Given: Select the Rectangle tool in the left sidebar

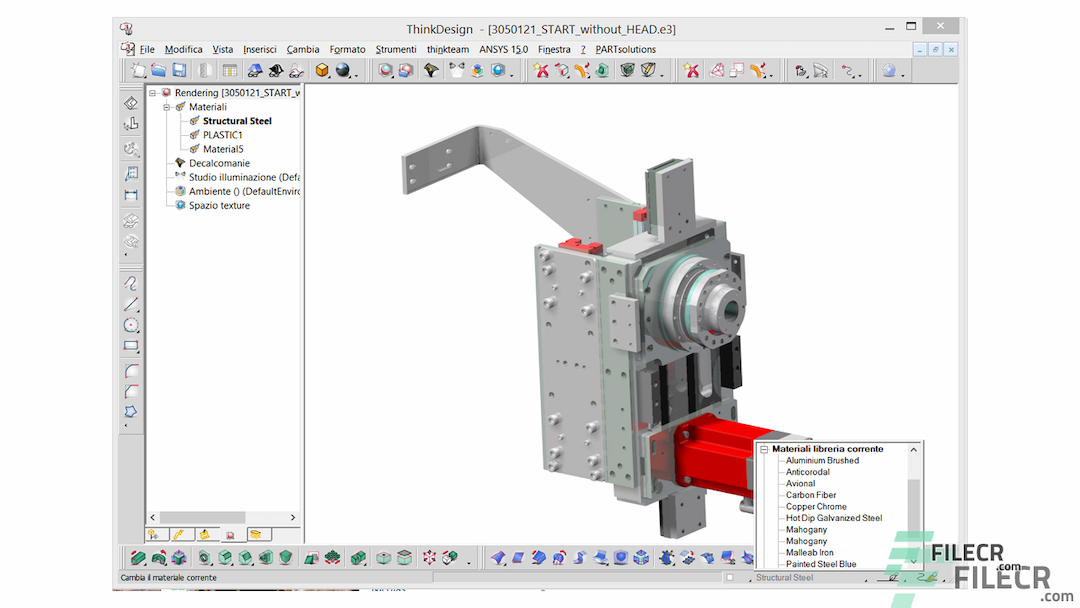Looking at the screenshot, I should click(x=131, y=347).
